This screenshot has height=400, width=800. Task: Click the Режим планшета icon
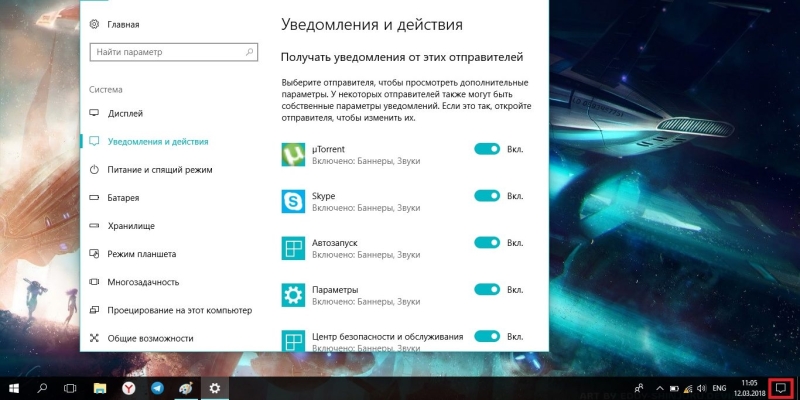[94, 254]
